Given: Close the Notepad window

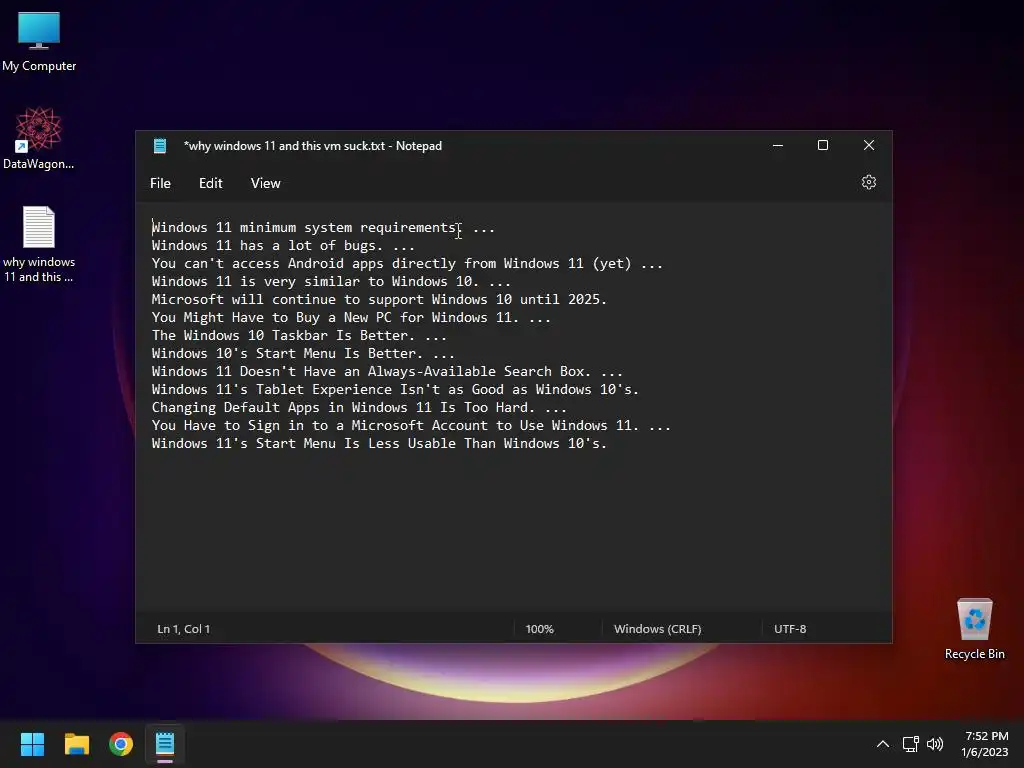Looking at the screenshot, I should pyautogui.click(x=869, y=146).
